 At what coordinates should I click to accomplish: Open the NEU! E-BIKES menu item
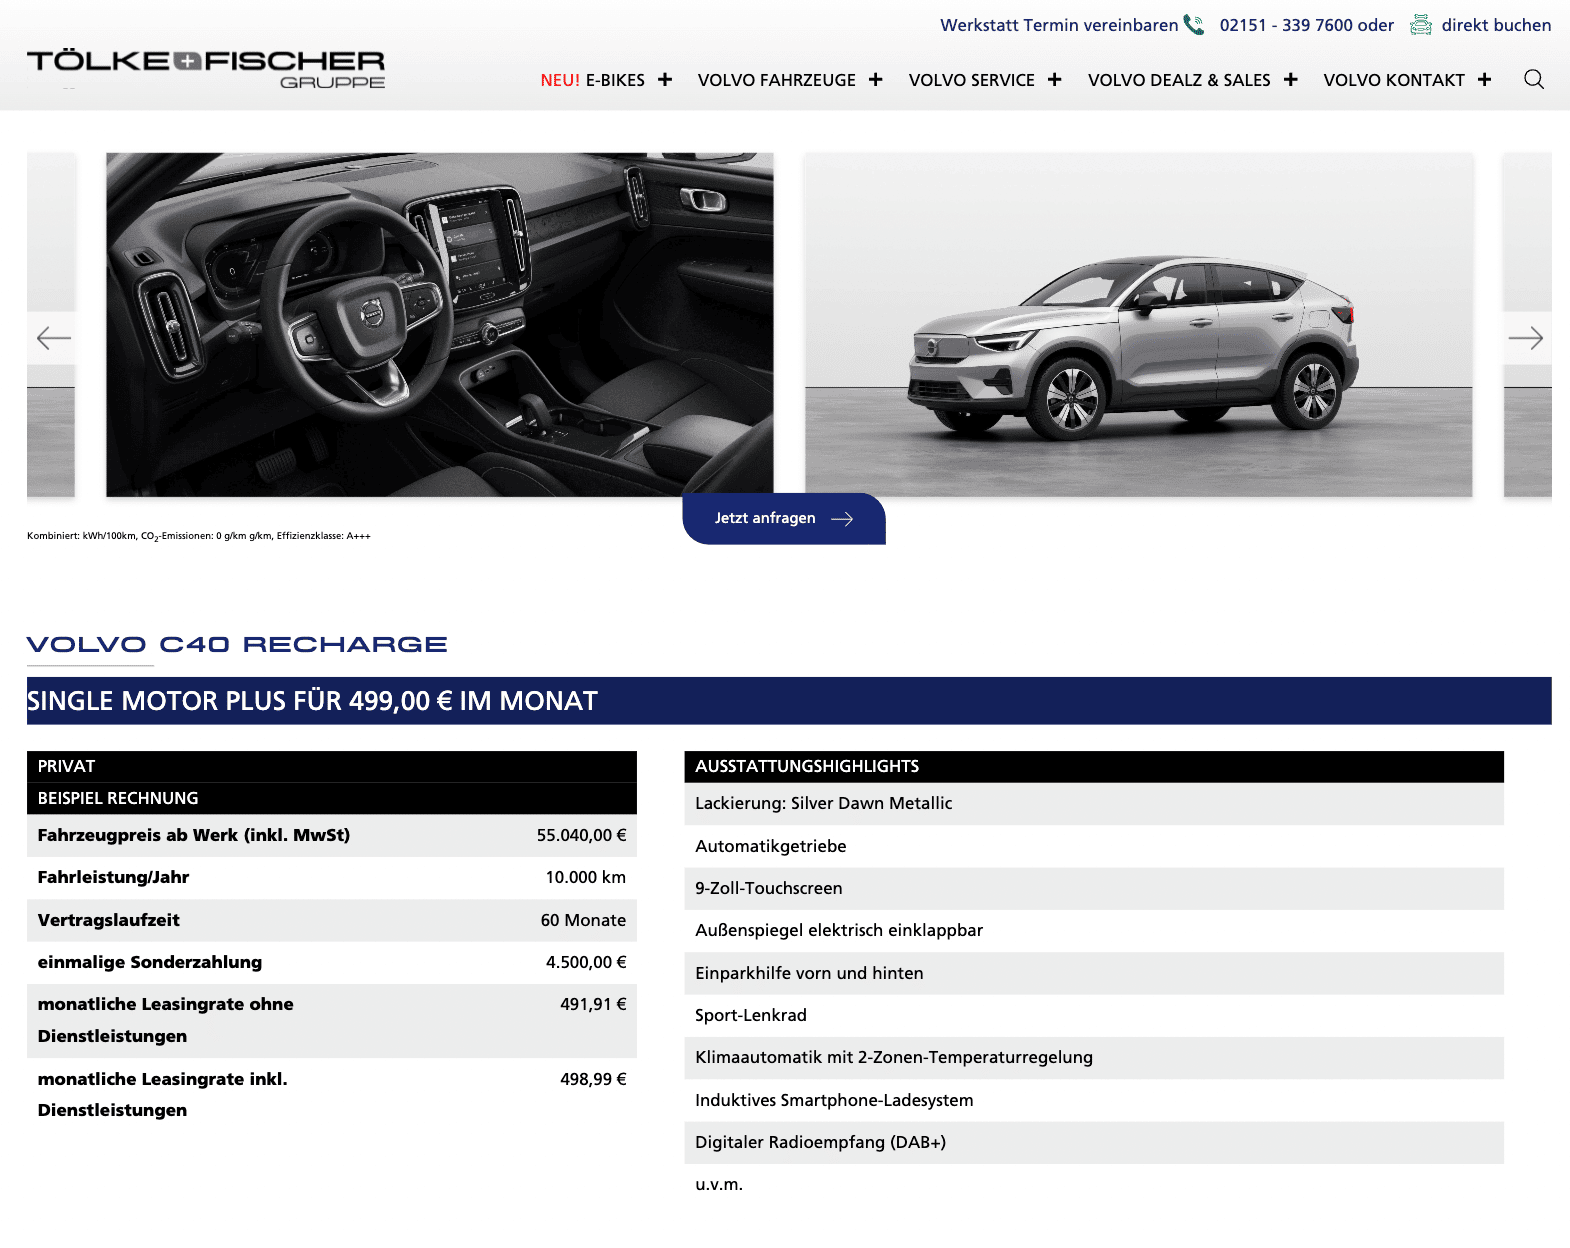pos(592,80)
